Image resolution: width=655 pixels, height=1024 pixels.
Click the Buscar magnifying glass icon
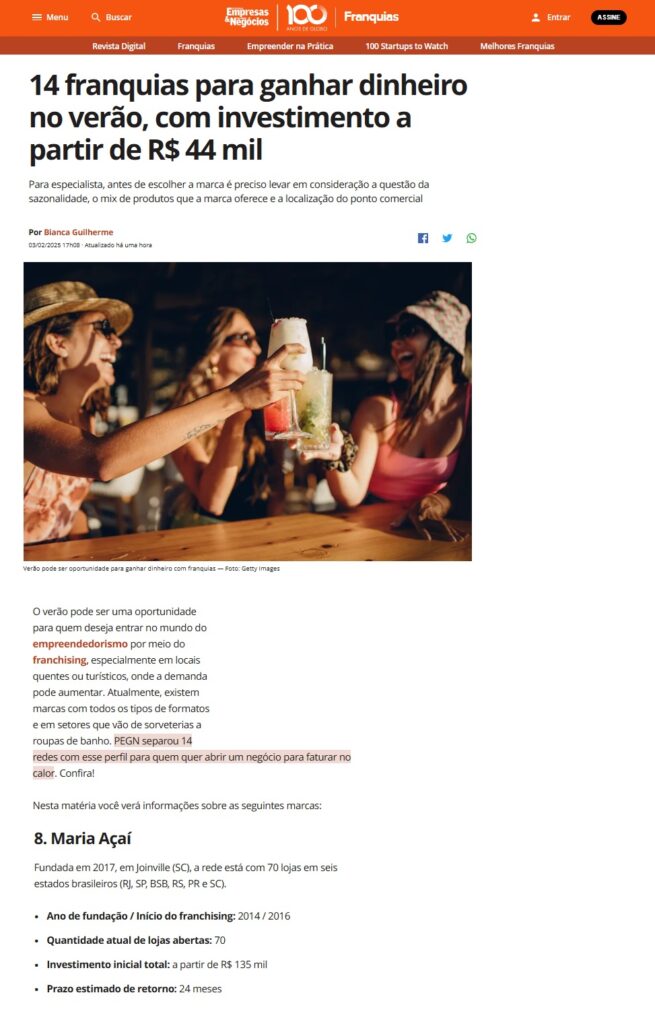[x=96, y=17]
